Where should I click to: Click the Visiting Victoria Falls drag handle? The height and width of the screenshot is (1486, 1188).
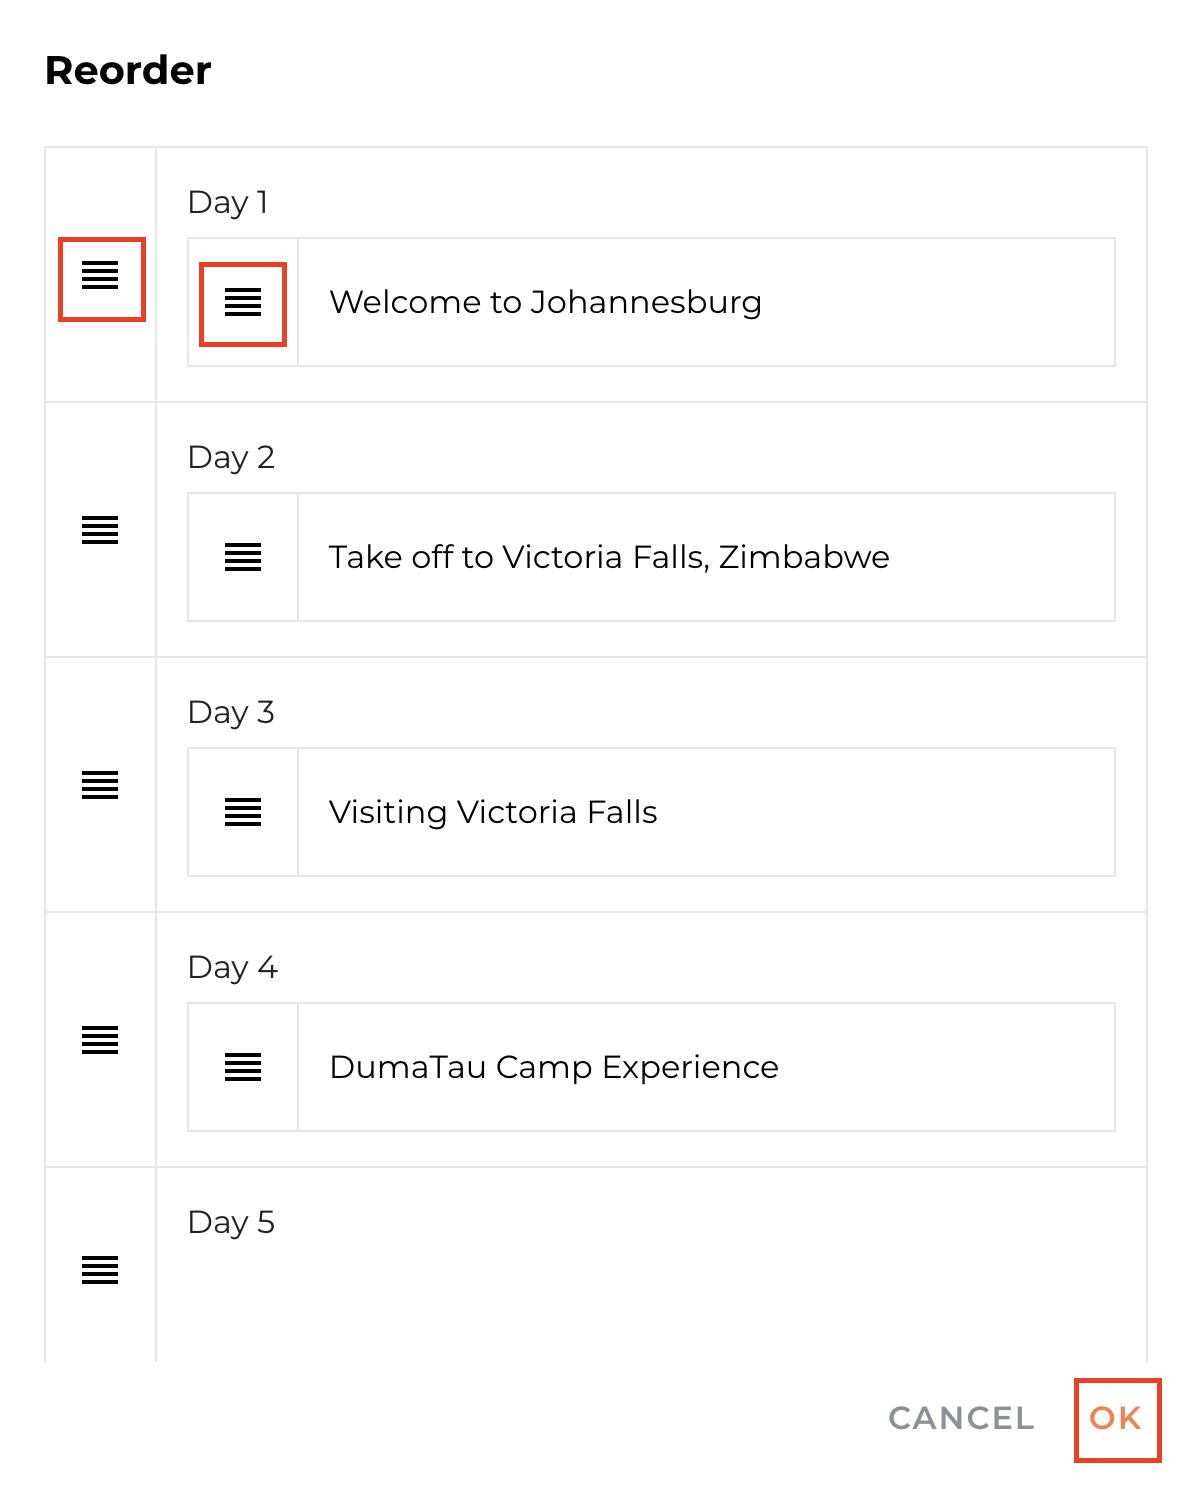[x=243, y=812]
